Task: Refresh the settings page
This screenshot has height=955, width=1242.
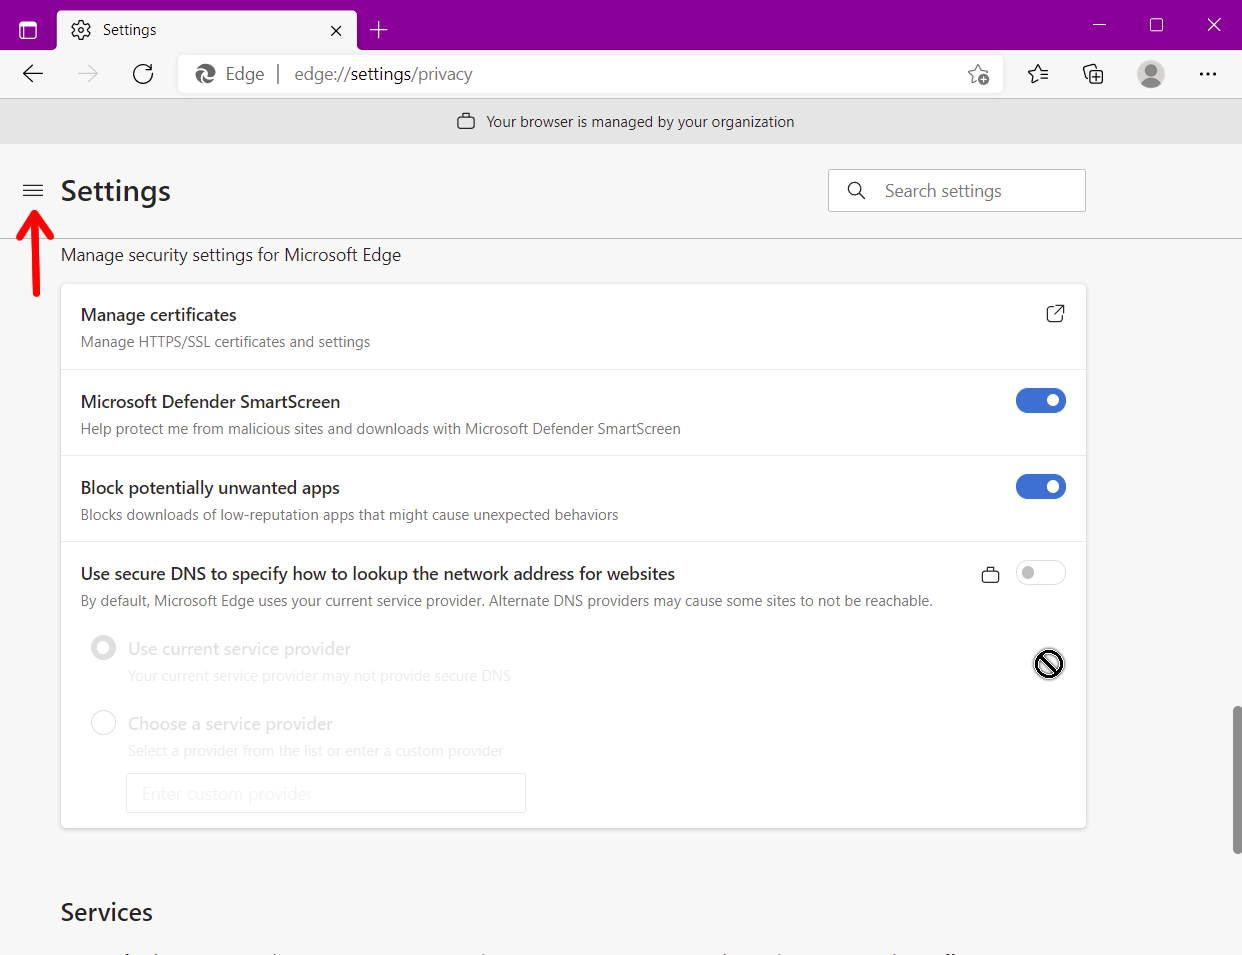Action: click(x=143, y=74)
